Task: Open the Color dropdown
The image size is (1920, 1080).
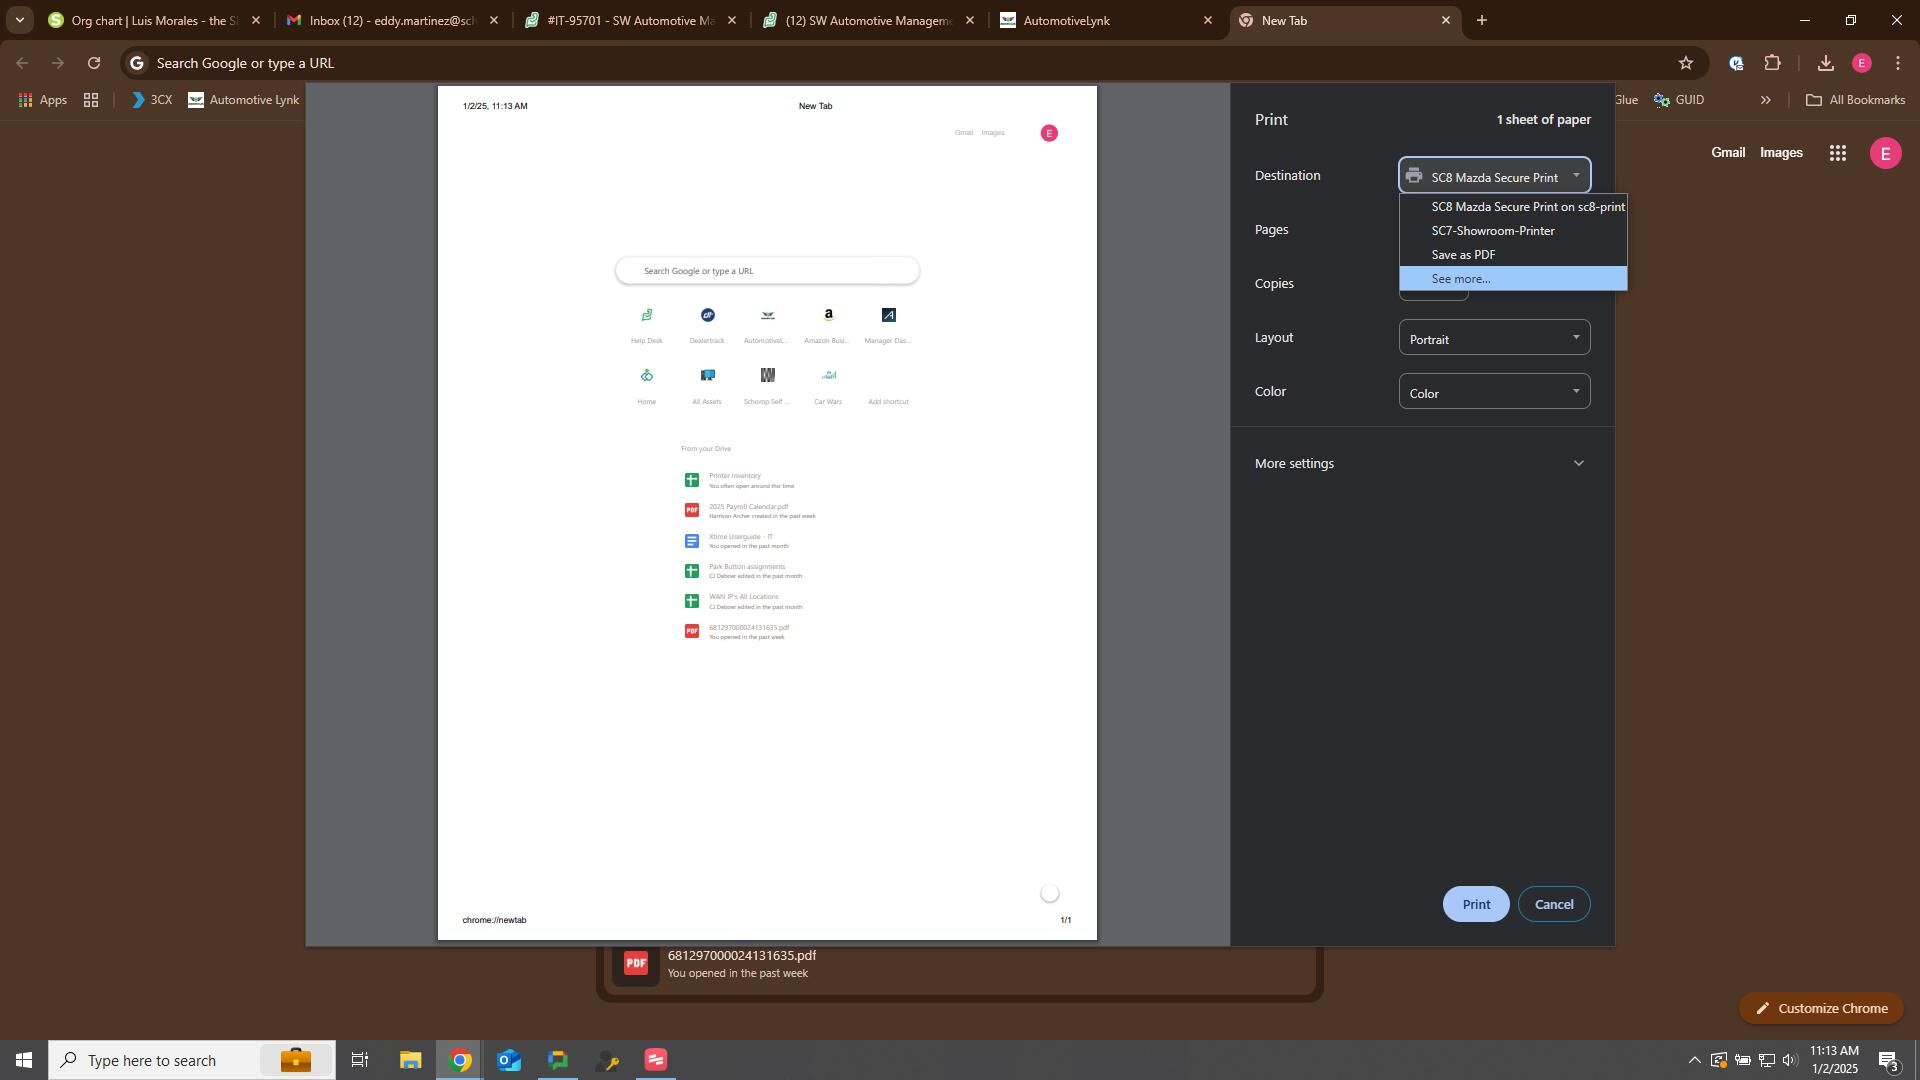Action: point(1494,392)
